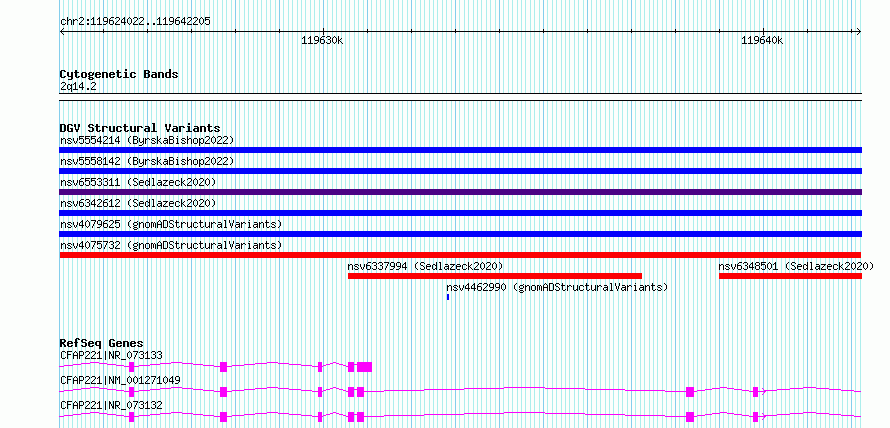Click the 119630k ruler tick label
The width and height of the screenshot is (890, 428).
click(x=322, y=40)
